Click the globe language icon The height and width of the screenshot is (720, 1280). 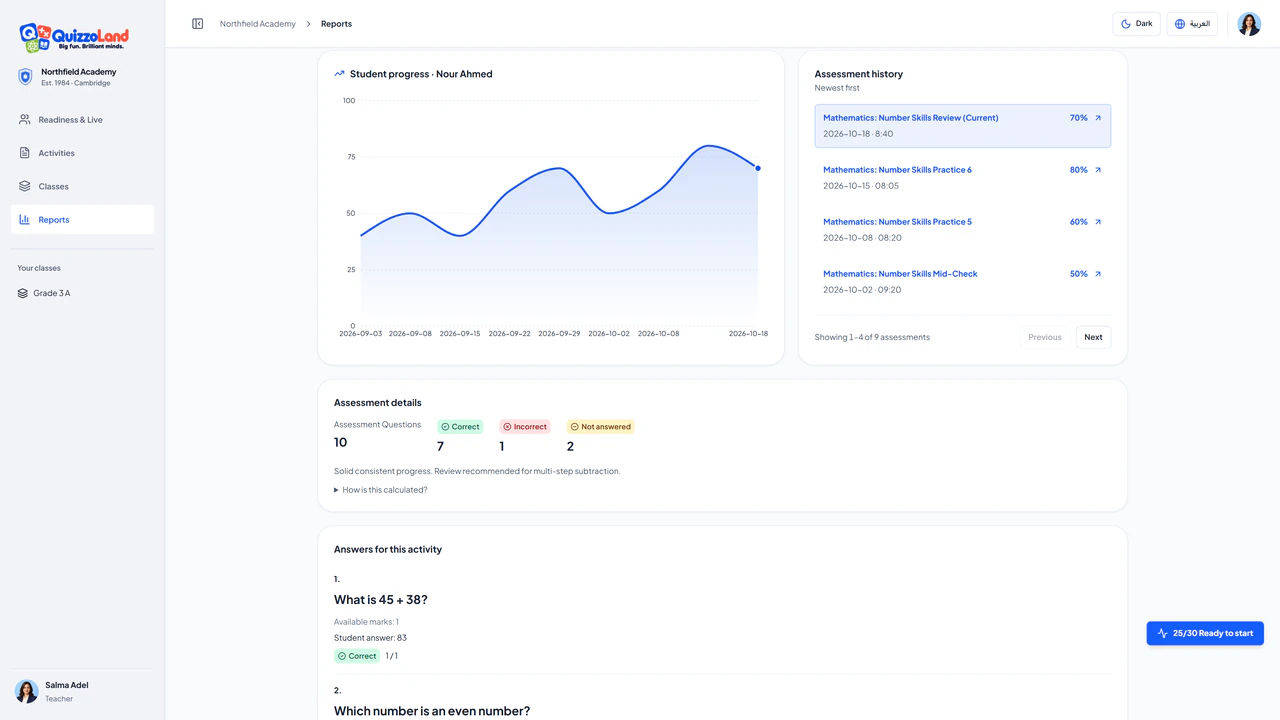[x=1180, y=24]
